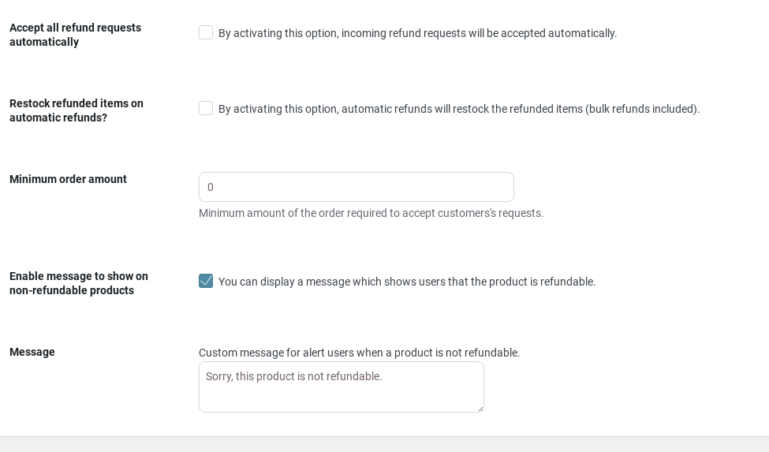Click the checkmark icon in the checked box
Viewport: 769px width, 452px height.
tap(206, 281)
